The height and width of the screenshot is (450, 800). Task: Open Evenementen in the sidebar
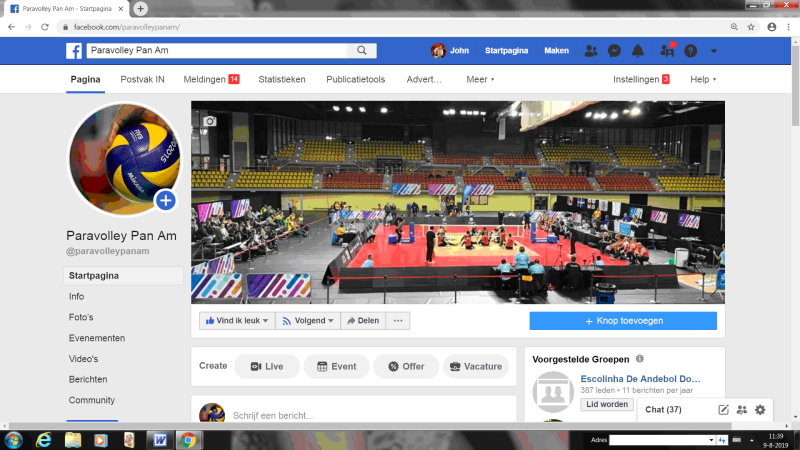click(97, 338)
